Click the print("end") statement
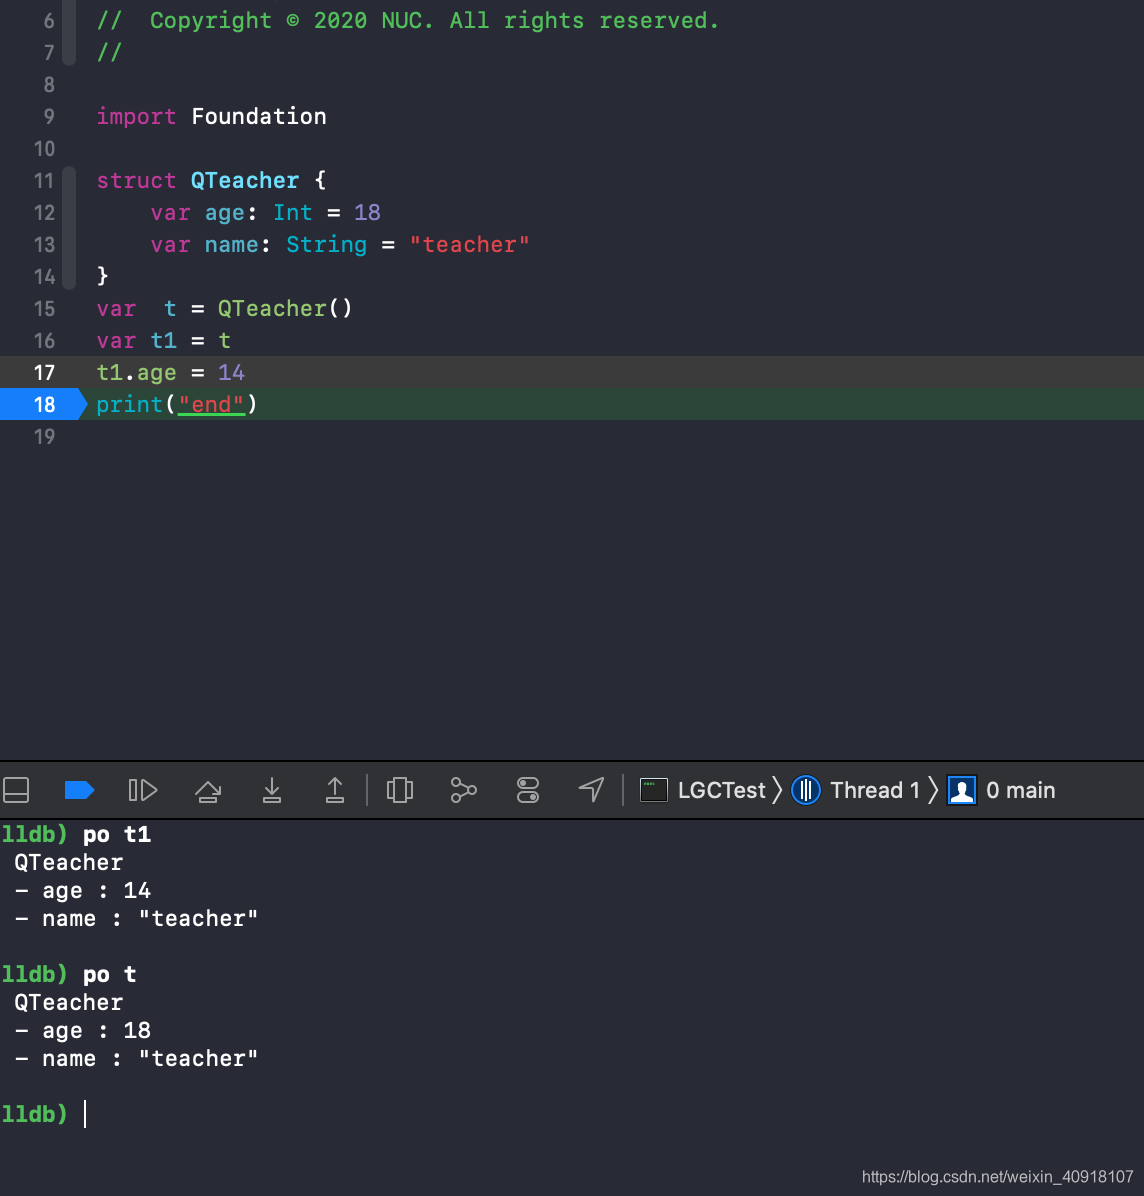This screenshot has width=1144, height=1196. point(177,404)
